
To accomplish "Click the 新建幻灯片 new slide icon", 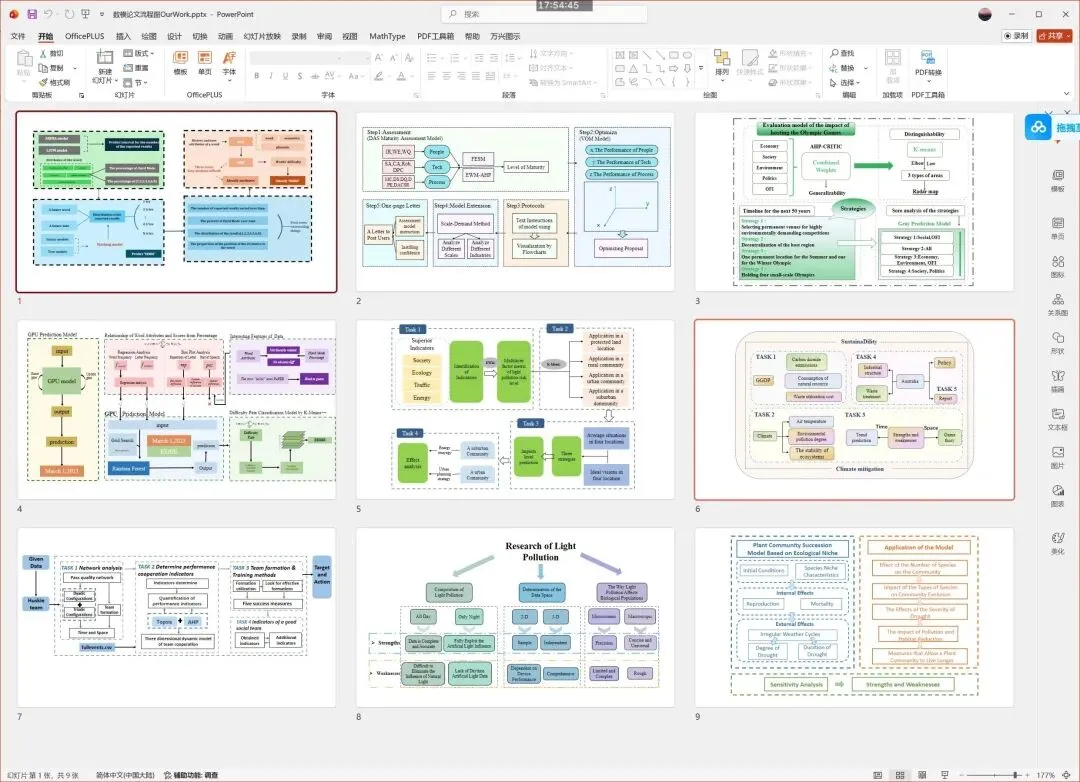I will pos(105,58).
